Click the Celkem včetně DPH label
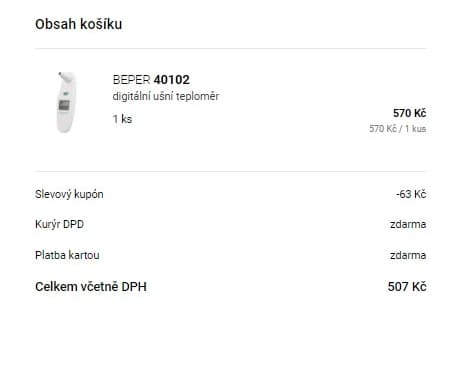This screenshot has height=365, width=468. 91,286
